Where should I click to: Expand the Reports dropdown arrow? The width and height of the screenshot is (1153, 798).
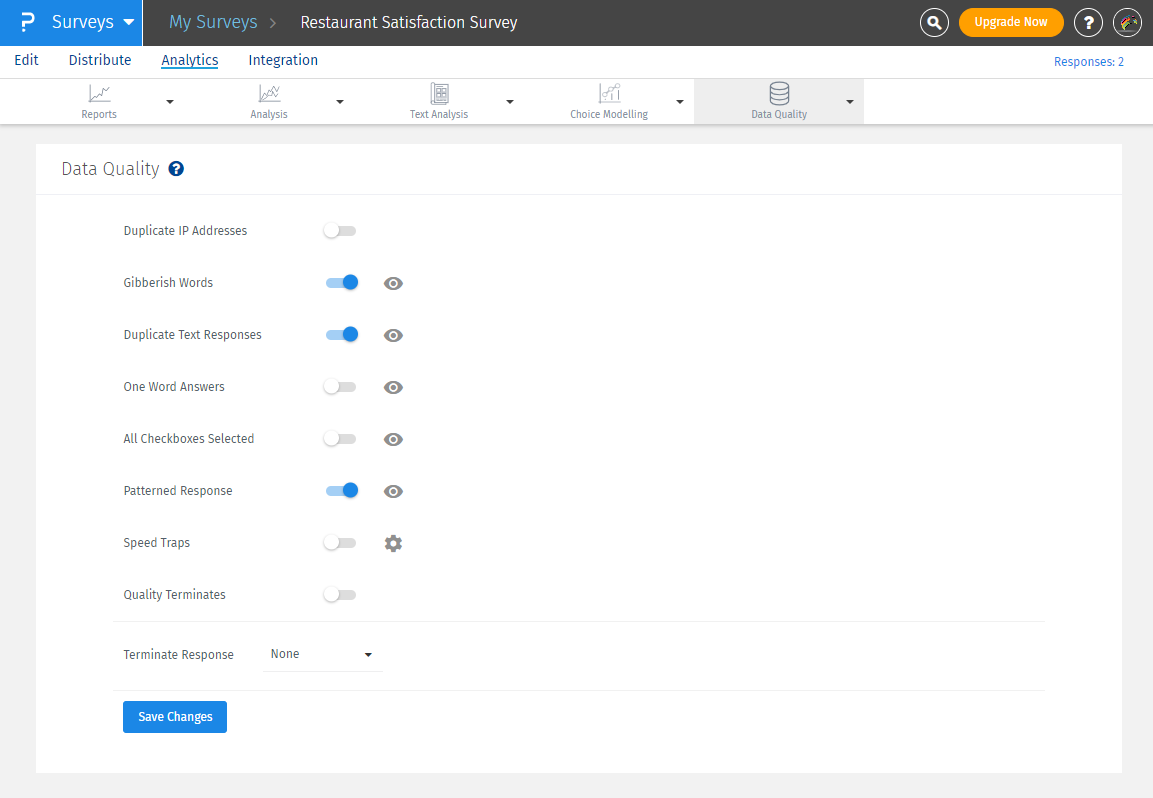pyautogui.click(x=169, y=102)
